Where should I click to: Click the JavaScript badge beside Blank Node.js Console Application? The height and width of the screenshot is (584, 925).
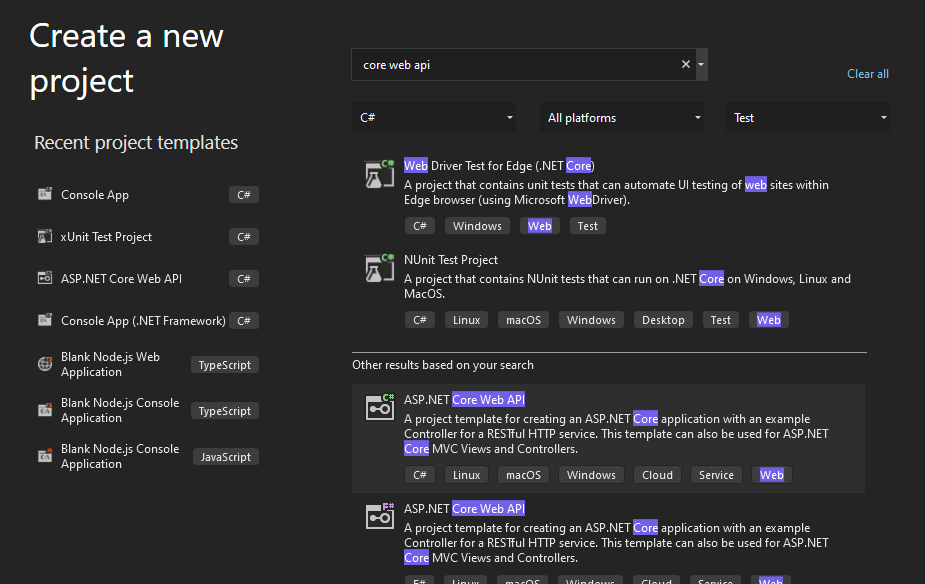click(225, 457)
